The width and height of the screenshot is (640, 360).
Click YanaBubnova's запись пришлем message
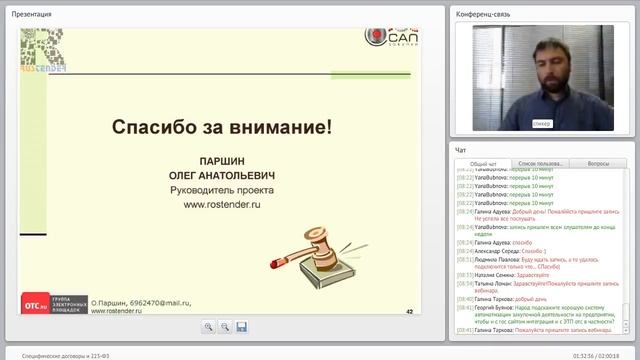pos(536,231)
